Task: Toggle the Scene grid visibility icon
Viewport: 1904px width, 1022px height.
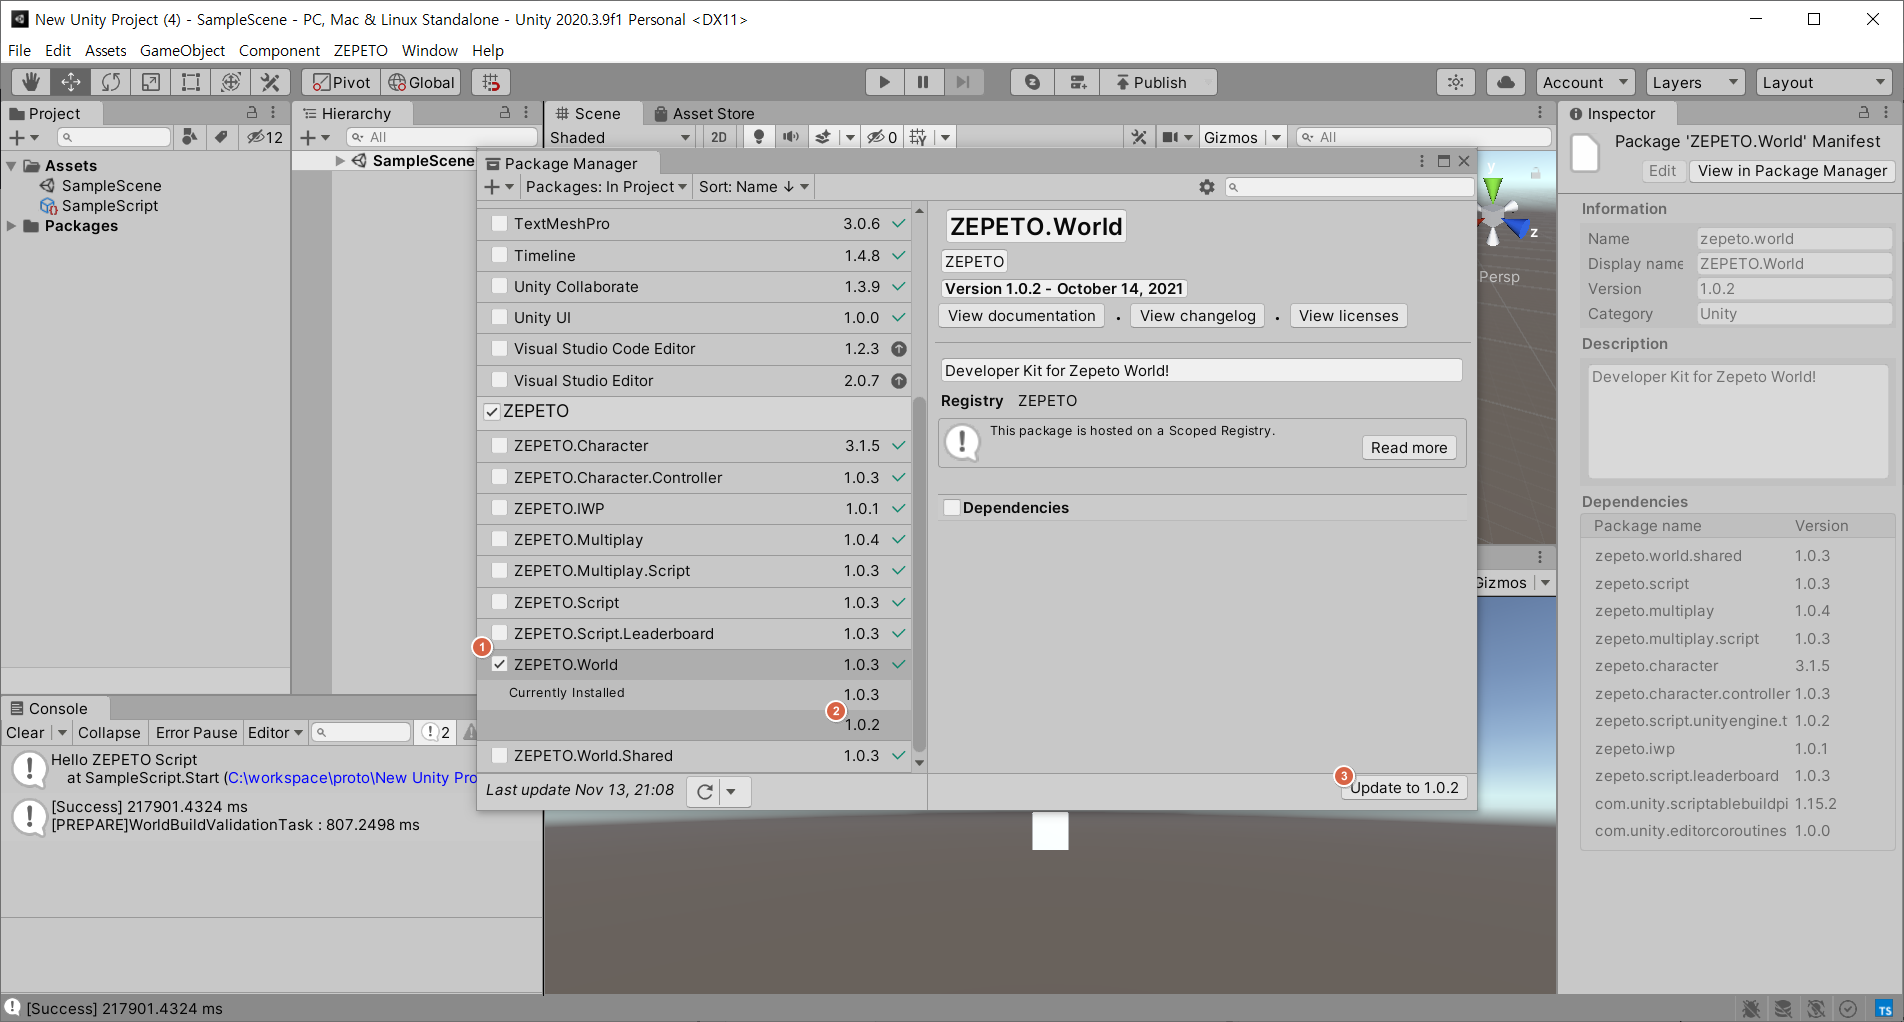Action: click(918, 137)
